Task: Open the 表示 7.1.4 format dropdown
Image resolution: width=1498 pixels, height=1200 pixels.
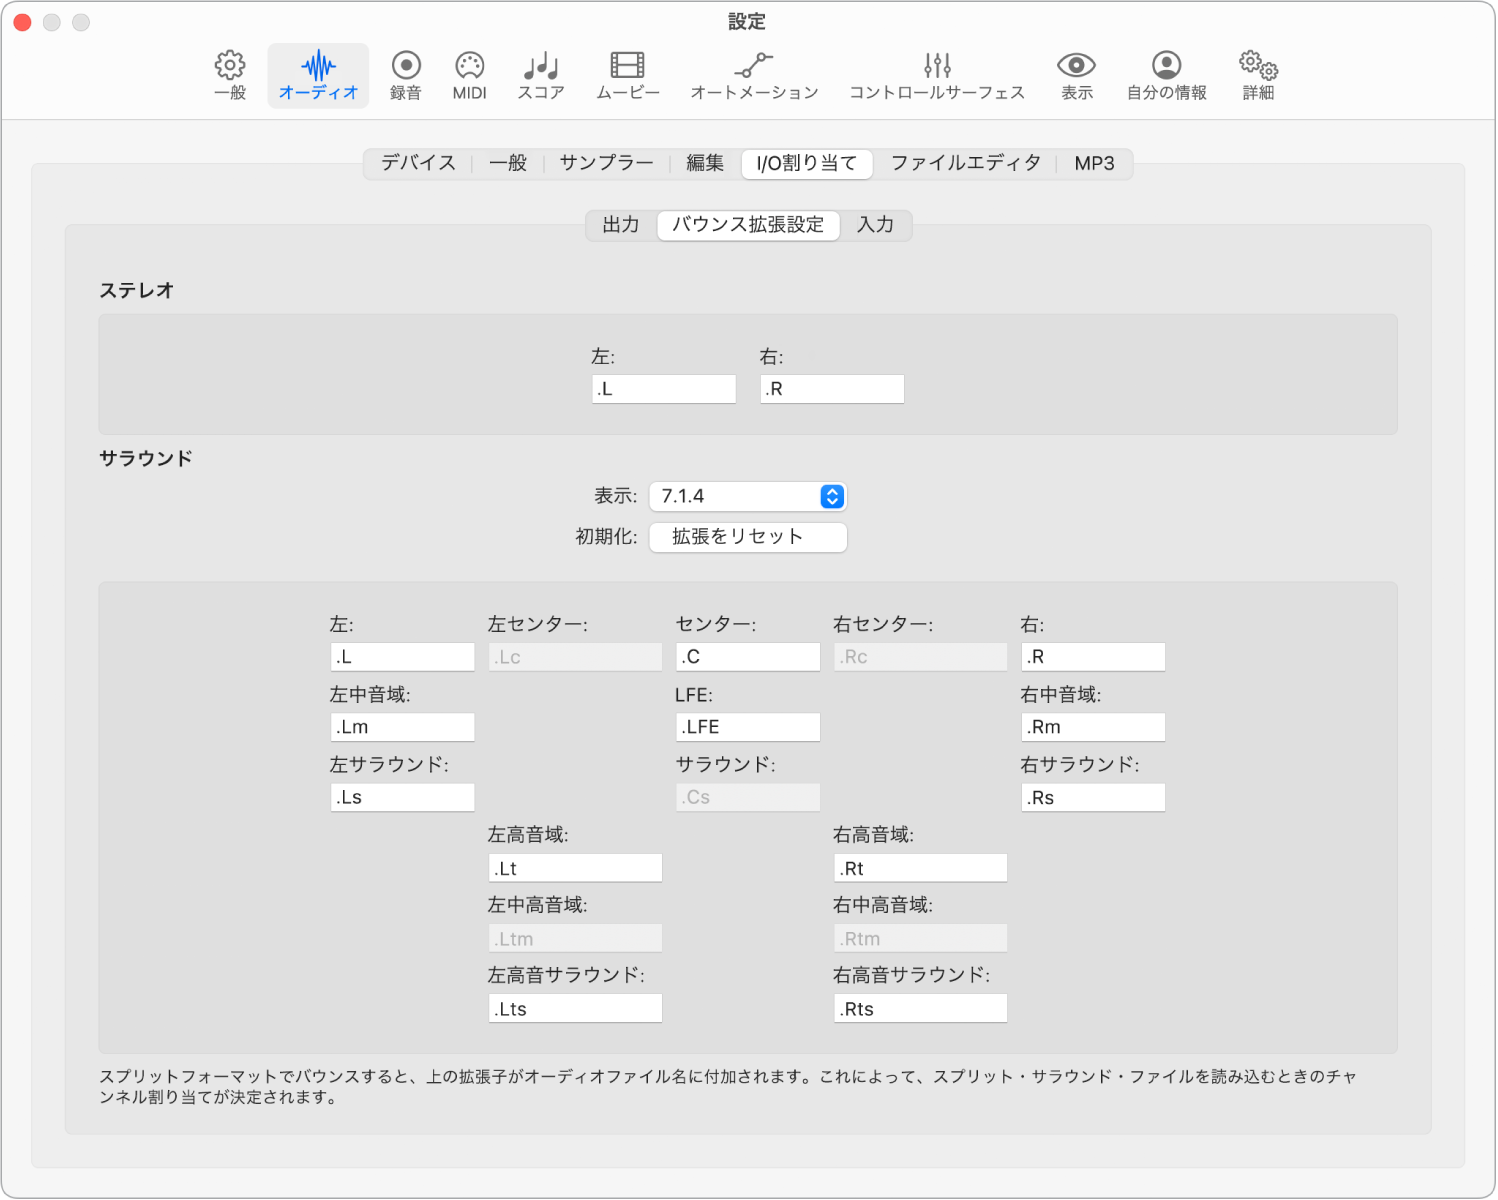Action: (748, 496)
